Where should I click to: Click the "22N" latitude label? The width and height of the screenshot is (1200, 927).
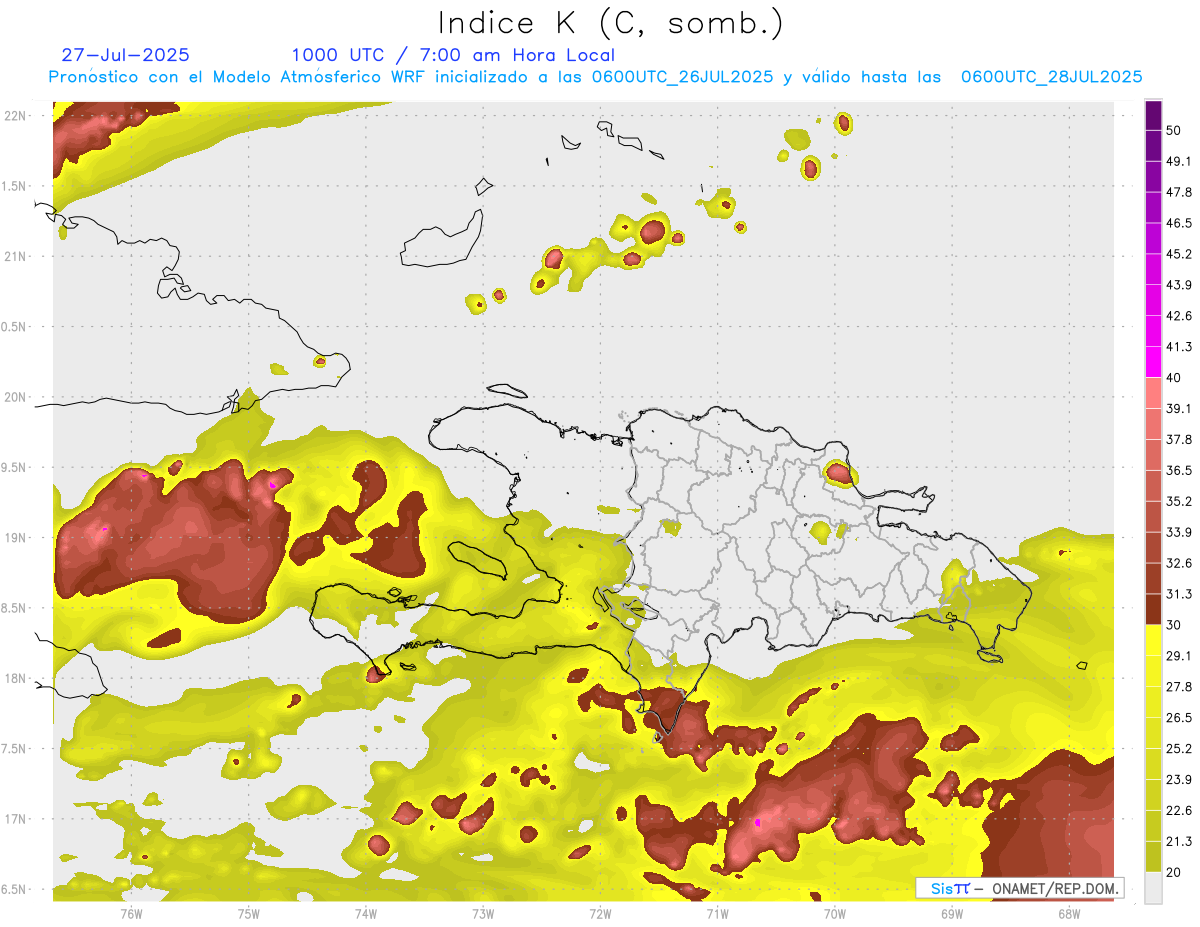tap(15, 116)
